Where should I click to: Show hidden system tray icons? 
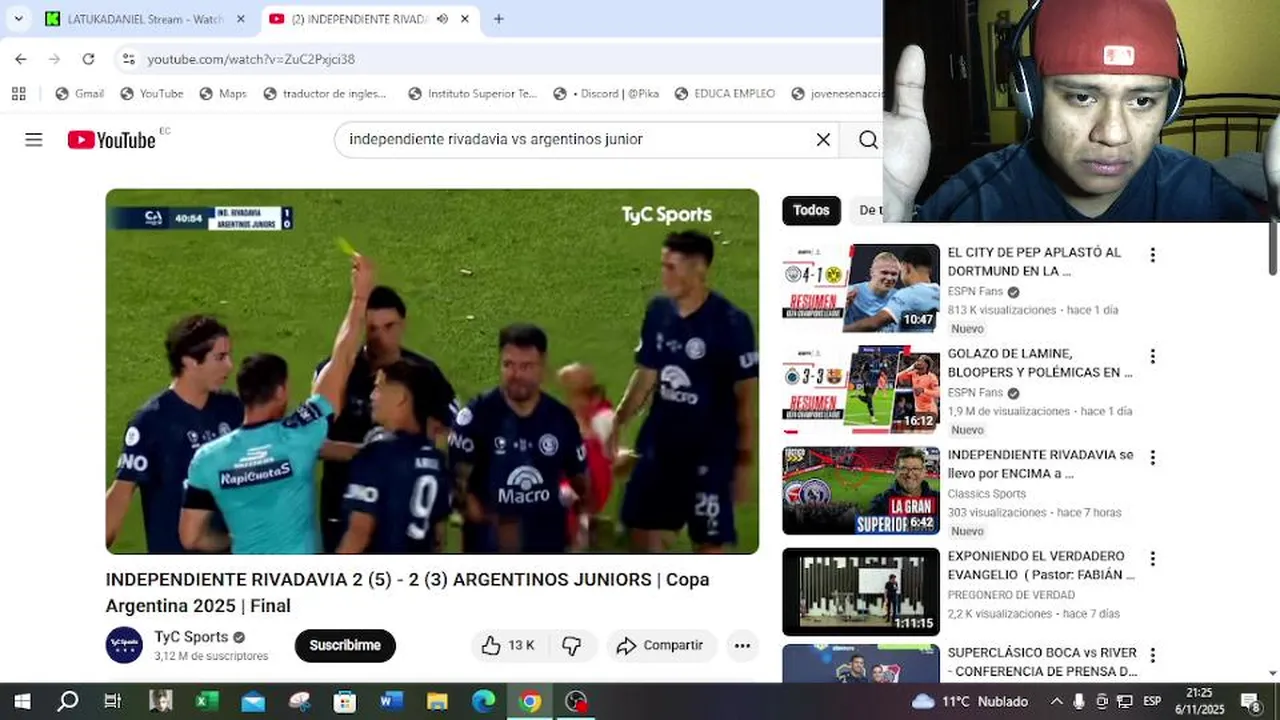coord(1056,701)
